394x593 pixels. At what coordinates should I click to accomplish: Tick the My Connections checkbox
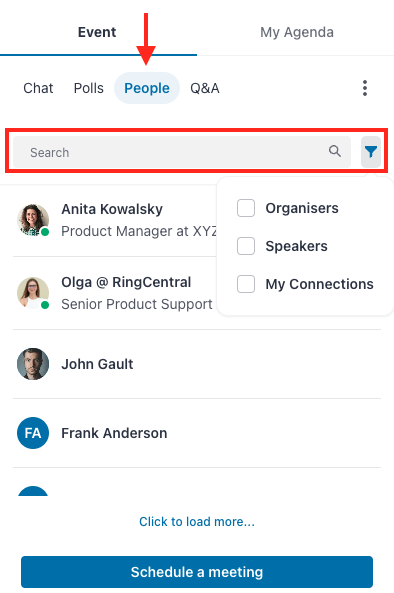coord(246,284)
